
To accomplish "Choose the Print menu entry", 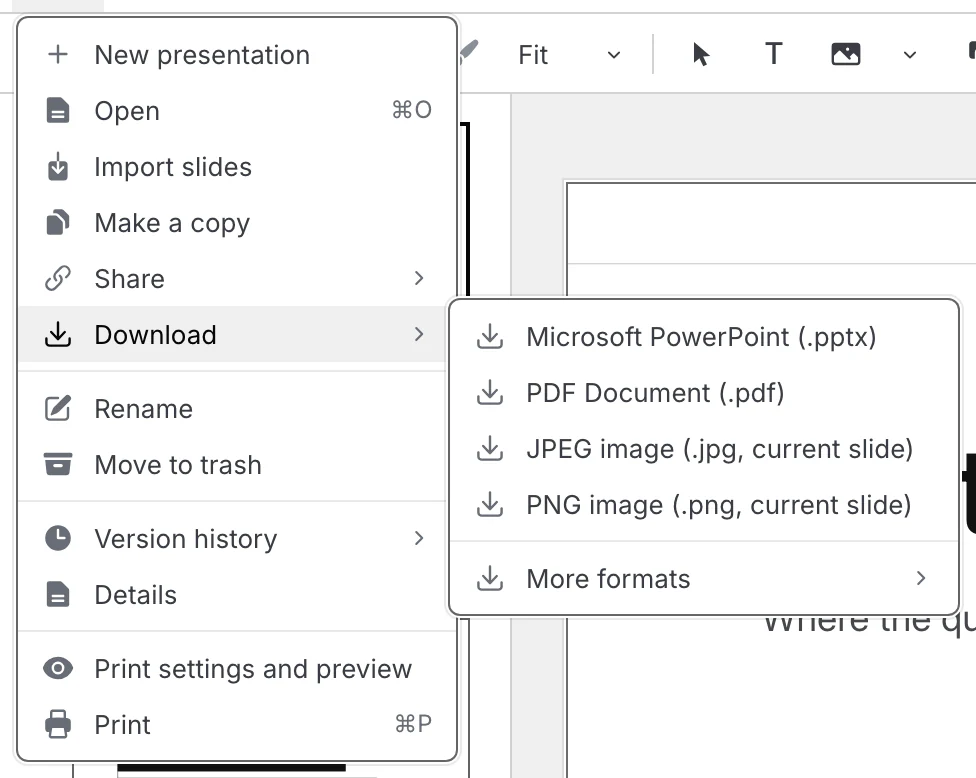I will point(237,724).
